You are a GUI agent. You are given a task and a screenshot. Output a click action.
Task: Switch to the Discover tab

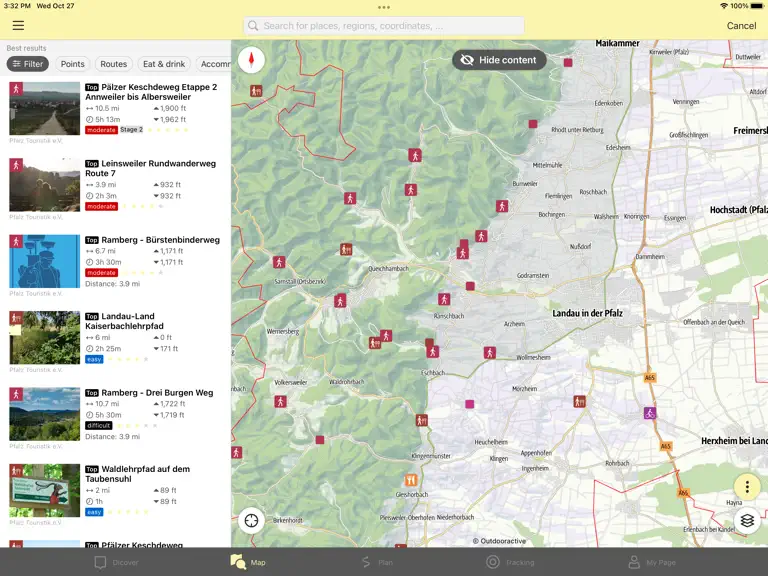pos(117,562)
